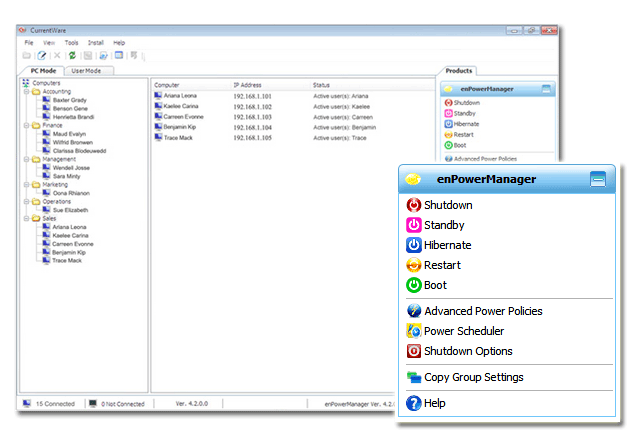Click the pink Standby icon in the enlarged panel
The height and width of the screenshot is (440, 640).
point(413,225)
